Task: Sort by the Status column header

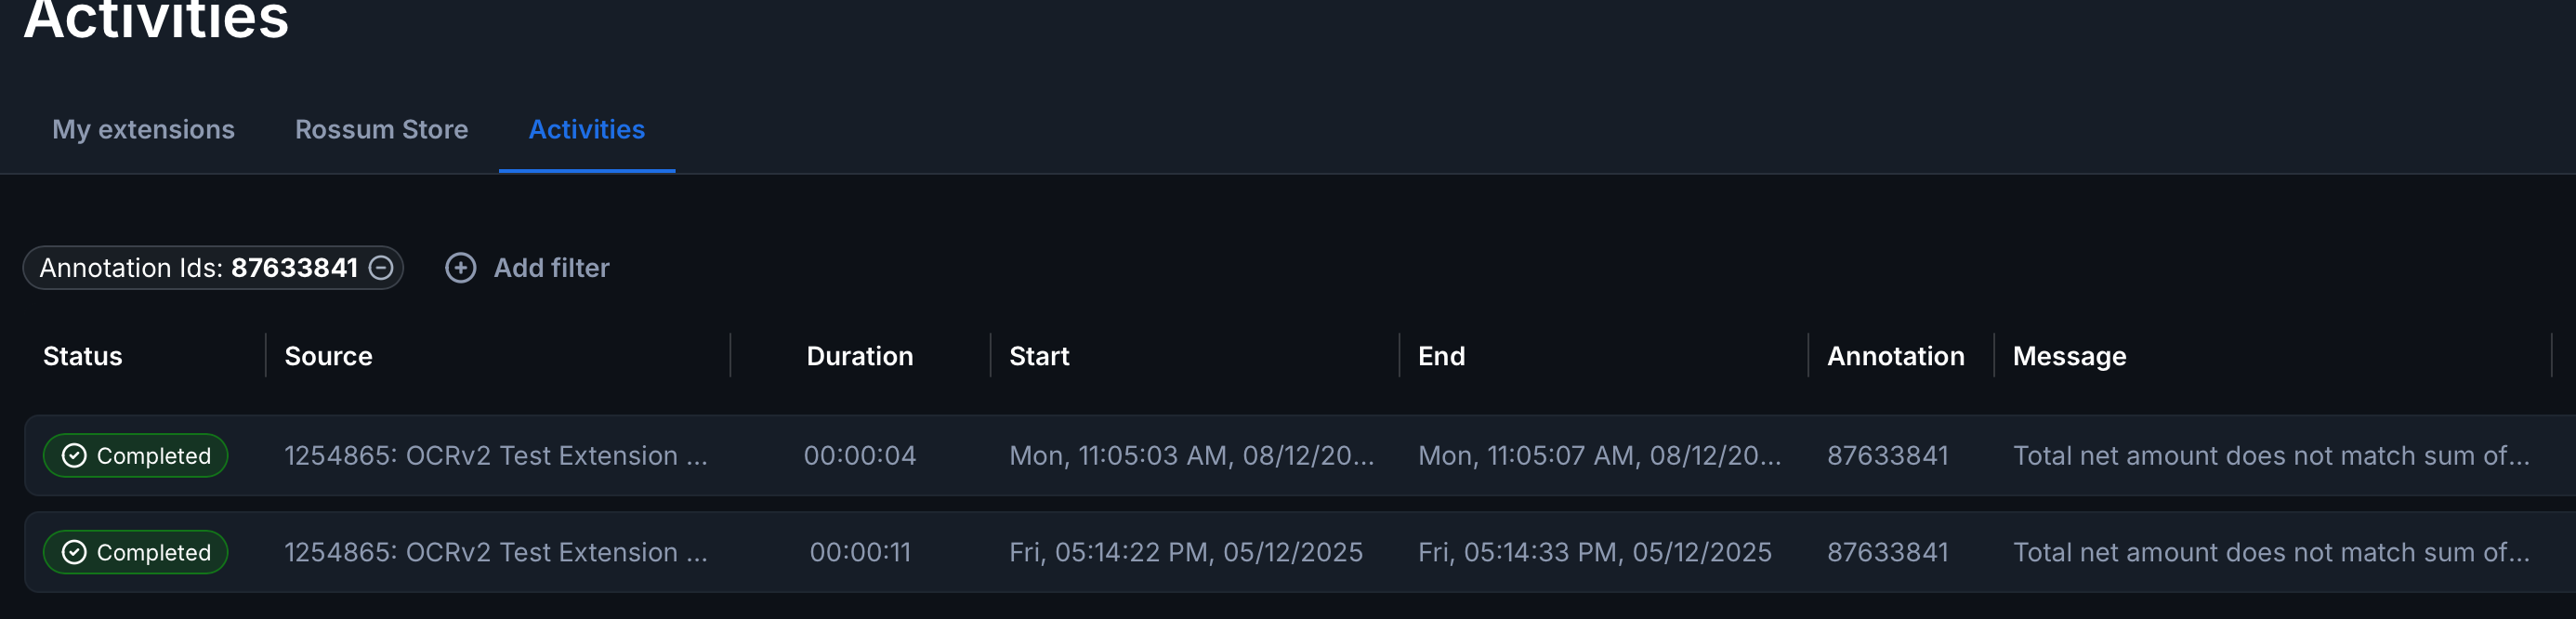Action: tap(82, 357)
